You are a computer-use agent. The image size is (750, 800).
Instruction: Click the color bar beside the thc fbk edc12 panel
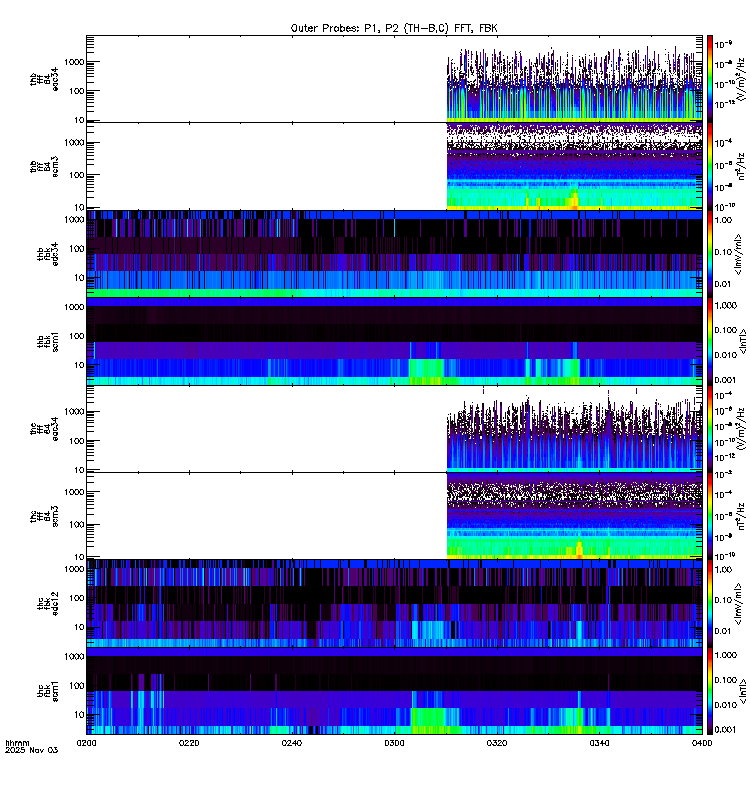710,604
